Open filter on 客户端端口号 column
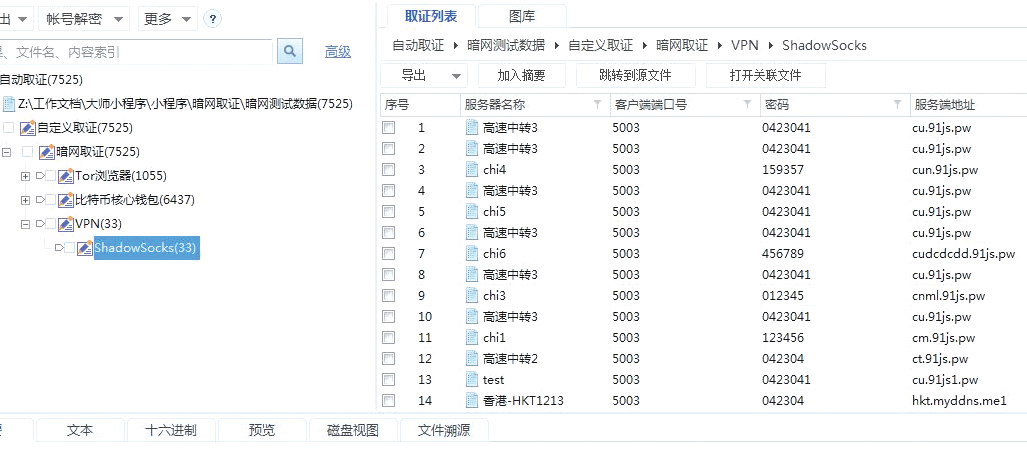The width and height of the screenshot is (1027, 454). click(747, 105)
